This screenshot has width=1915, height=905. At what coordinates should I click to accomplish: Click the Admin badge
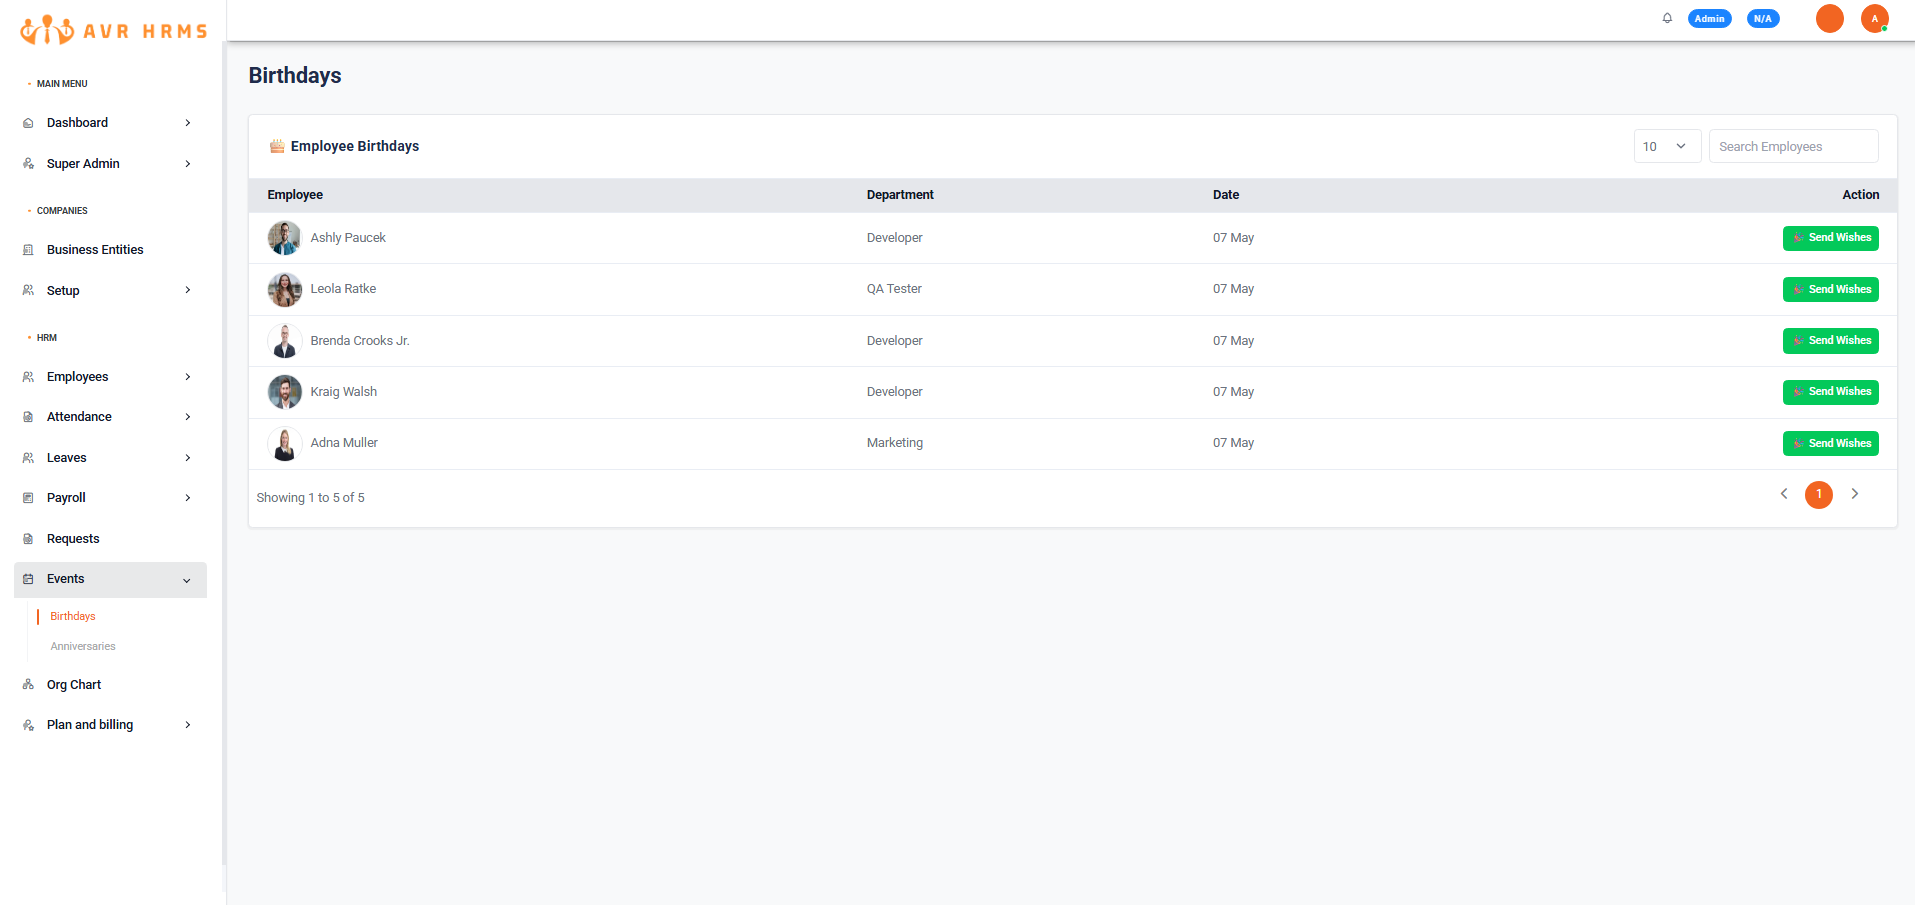click(1709, 18)
